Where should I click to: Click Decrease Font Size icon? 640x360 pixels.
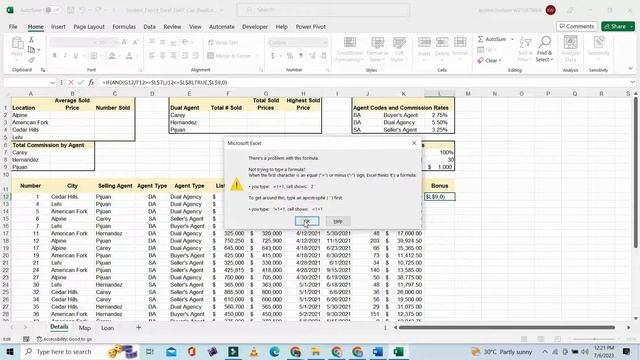[136, 42]
